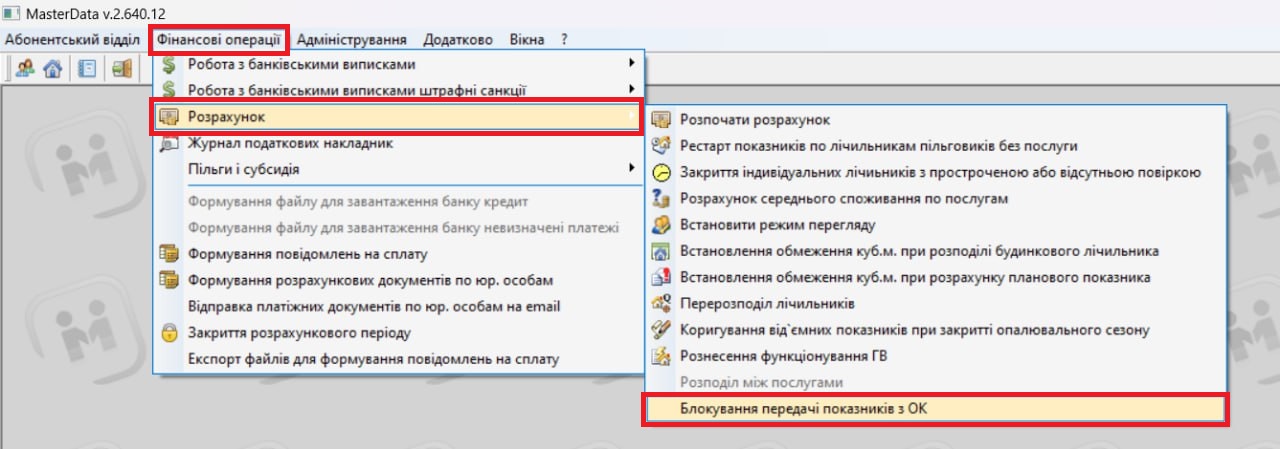
Task: Click the subscribers (people) toolbar icon
Action: [x=25, y=68]
